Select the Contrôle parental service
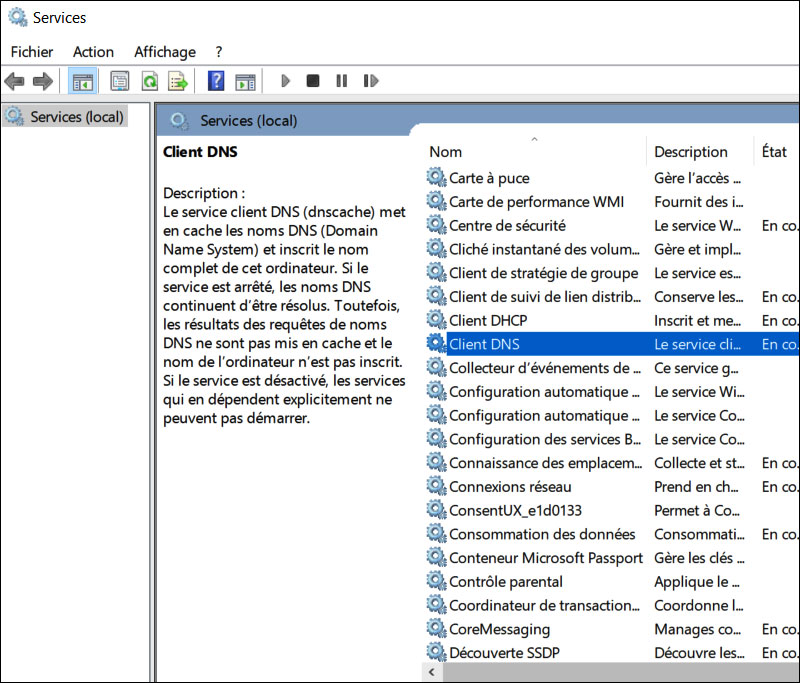The height and width of the screenshot is (683, 800). point(506,581)
